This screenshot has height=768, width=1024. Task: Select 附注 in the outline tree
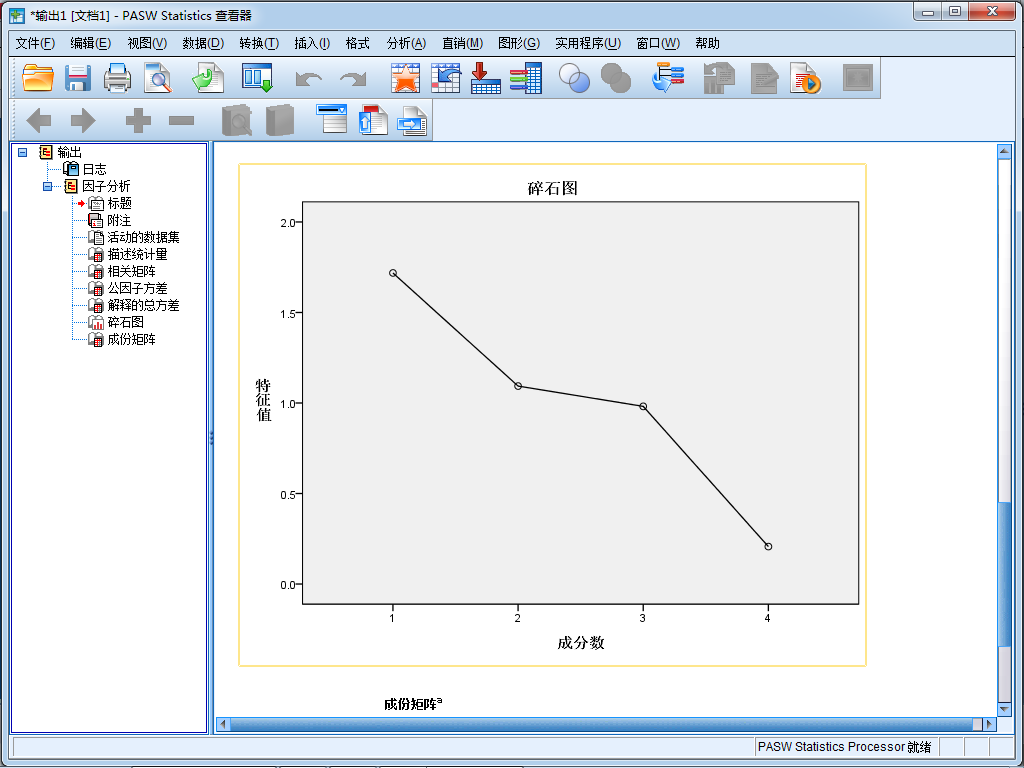click(119, 220)
